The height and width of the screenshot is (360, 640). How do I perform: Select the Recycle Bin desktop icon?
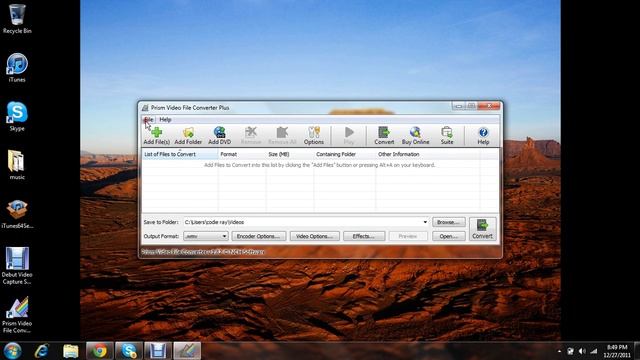tap(17, 19)
